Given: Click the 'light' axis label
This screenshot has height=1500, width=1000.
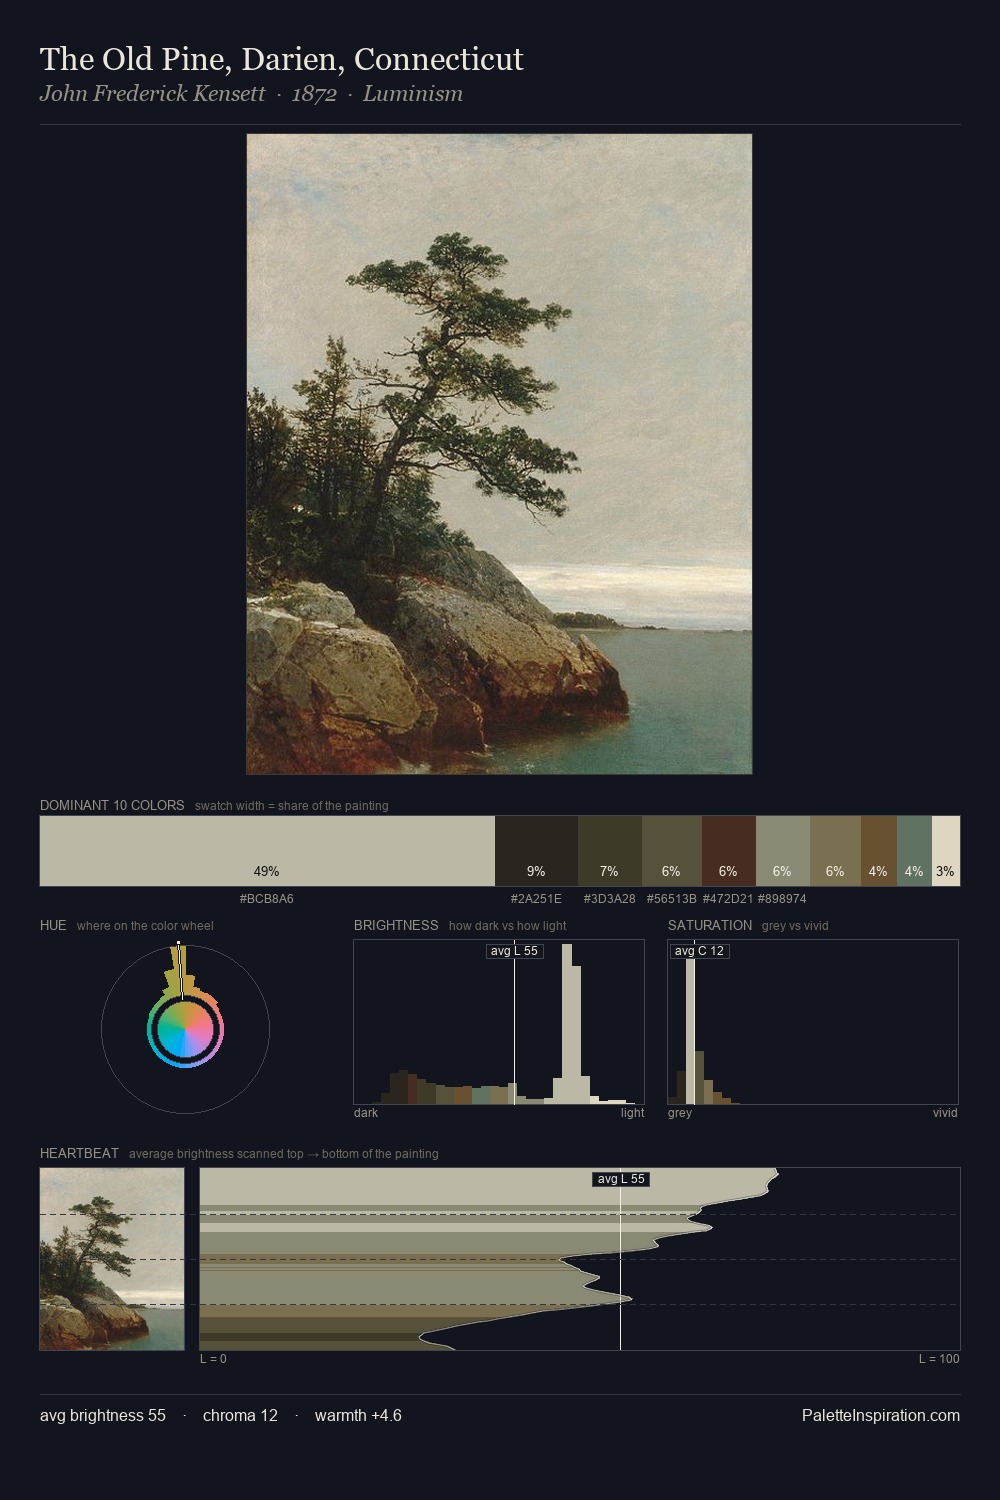Looking at the screenshot, I should (632, 1113).
